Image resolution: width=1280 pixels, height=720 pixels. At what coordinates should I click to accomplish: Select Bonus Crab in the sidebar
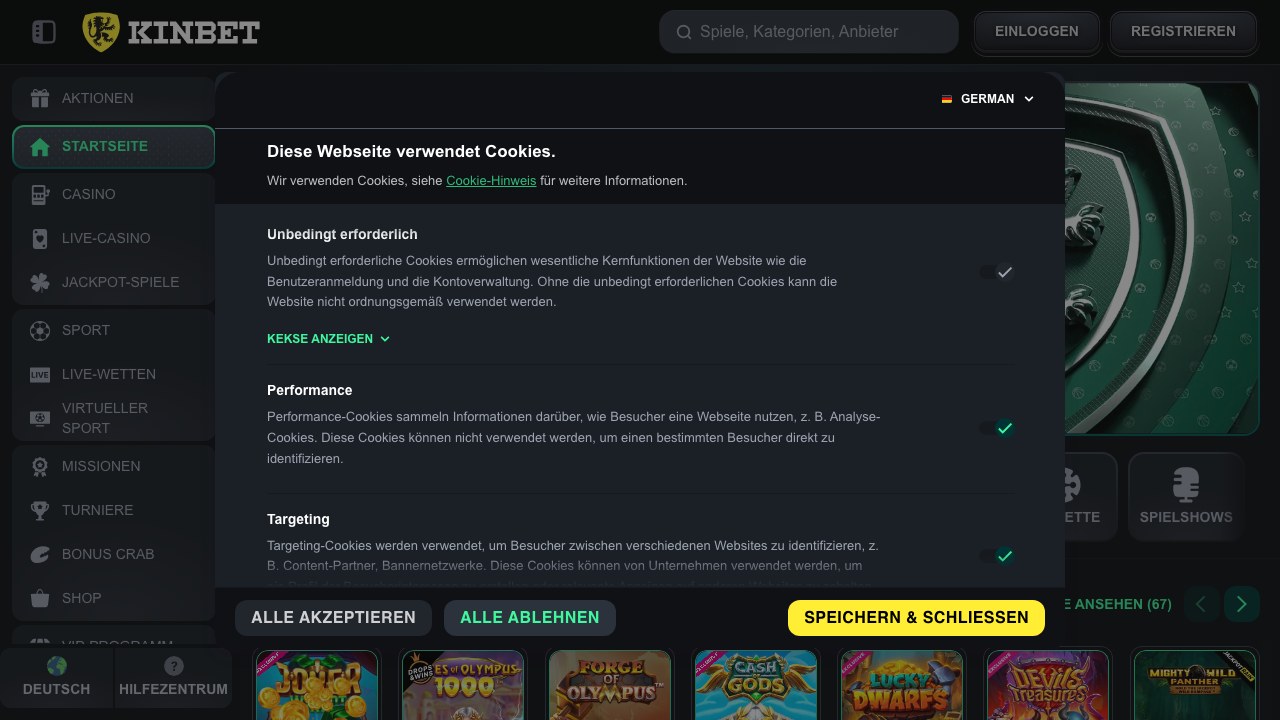(114, 554)
